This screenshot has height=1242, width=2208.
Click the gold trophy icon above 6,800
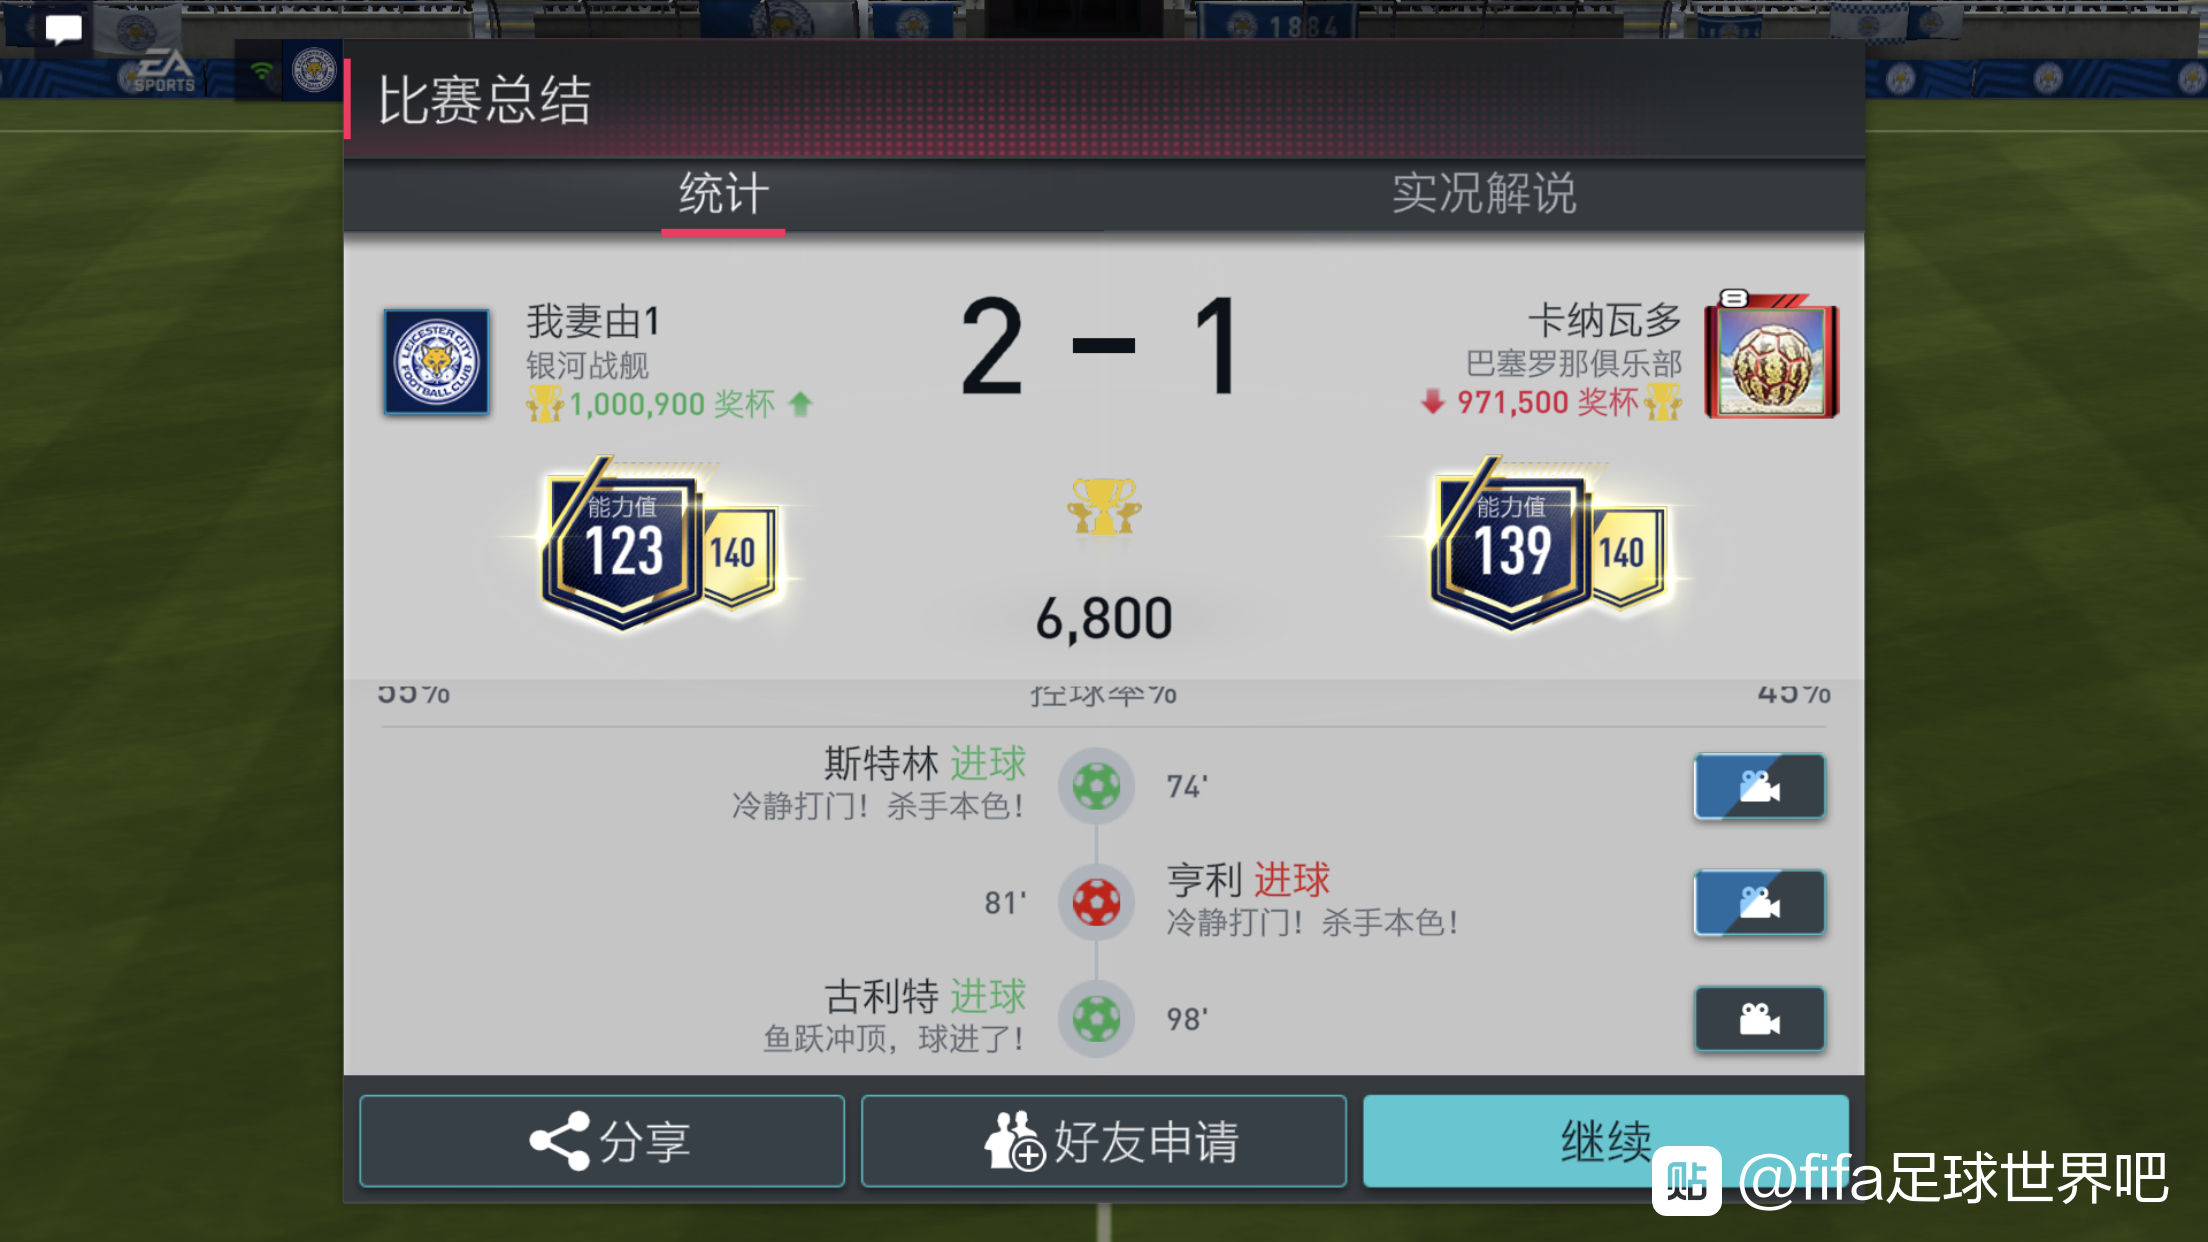point(1103,507)
